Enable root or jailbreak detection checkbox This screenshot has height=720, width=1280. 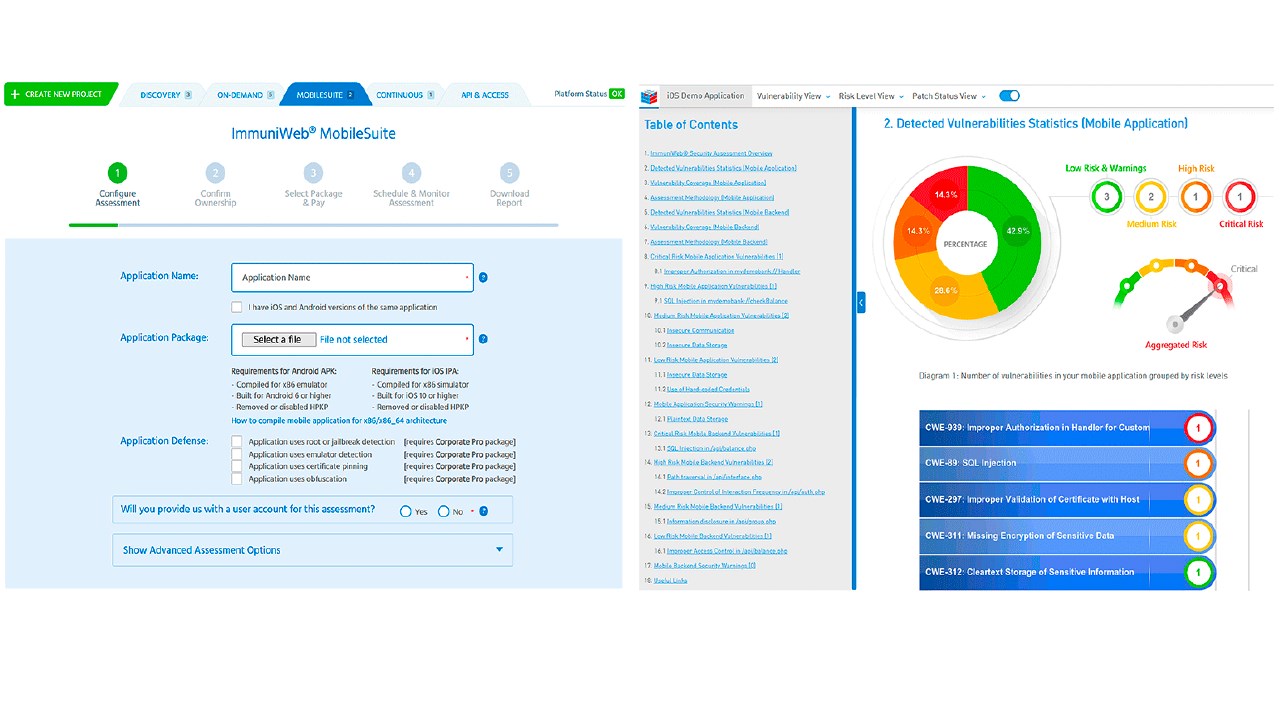pos(236,441)
